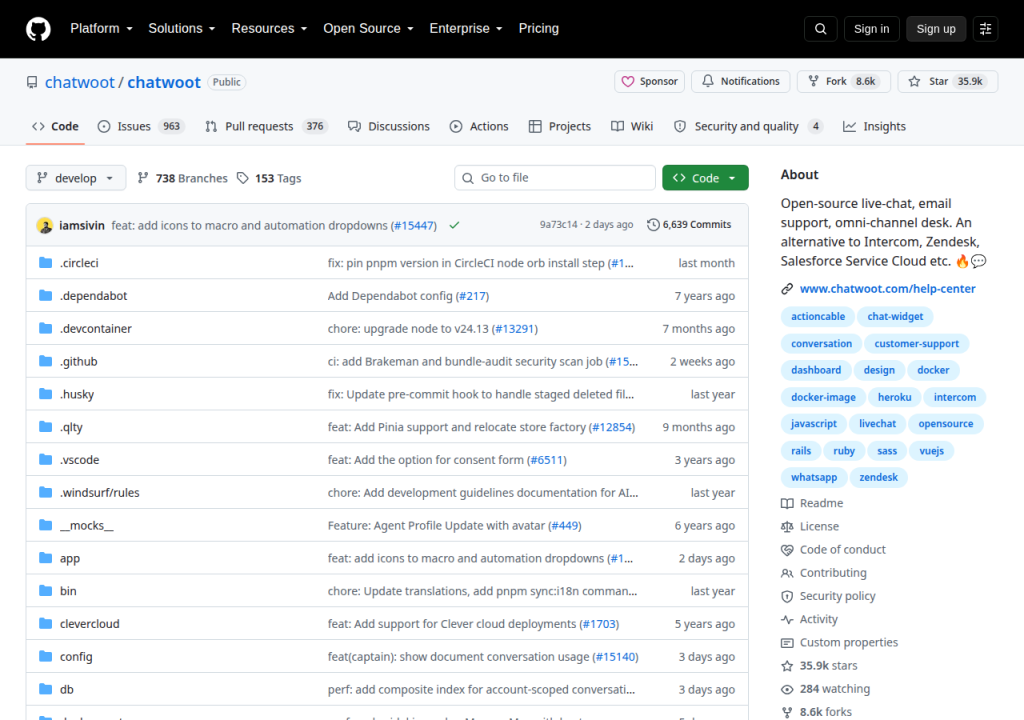Click the link icon beside website URL
The image size is (1024, 720).
787,289
